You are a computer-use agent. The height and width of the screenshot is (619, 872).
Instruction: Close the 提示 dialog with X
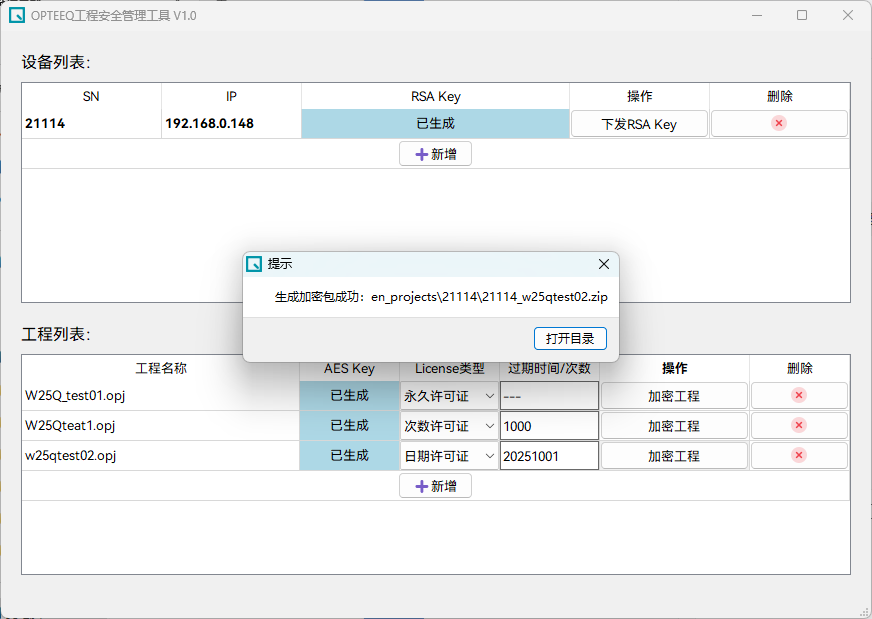tap(604, 264)
